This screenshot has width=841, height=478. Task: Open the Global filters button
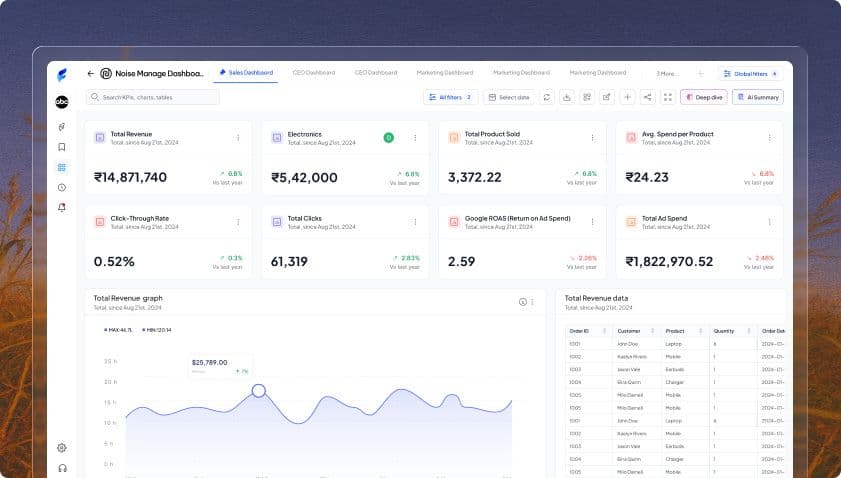click(x=750, y=73)
